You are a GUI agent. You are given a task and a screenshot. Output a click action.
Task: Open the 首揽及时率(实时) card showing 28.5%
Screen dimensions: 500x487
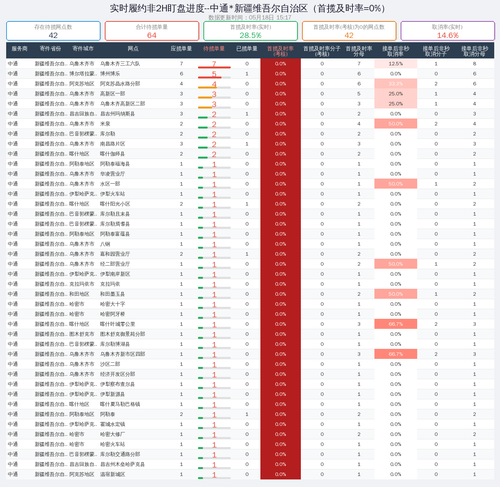click(x=250, y=31)
